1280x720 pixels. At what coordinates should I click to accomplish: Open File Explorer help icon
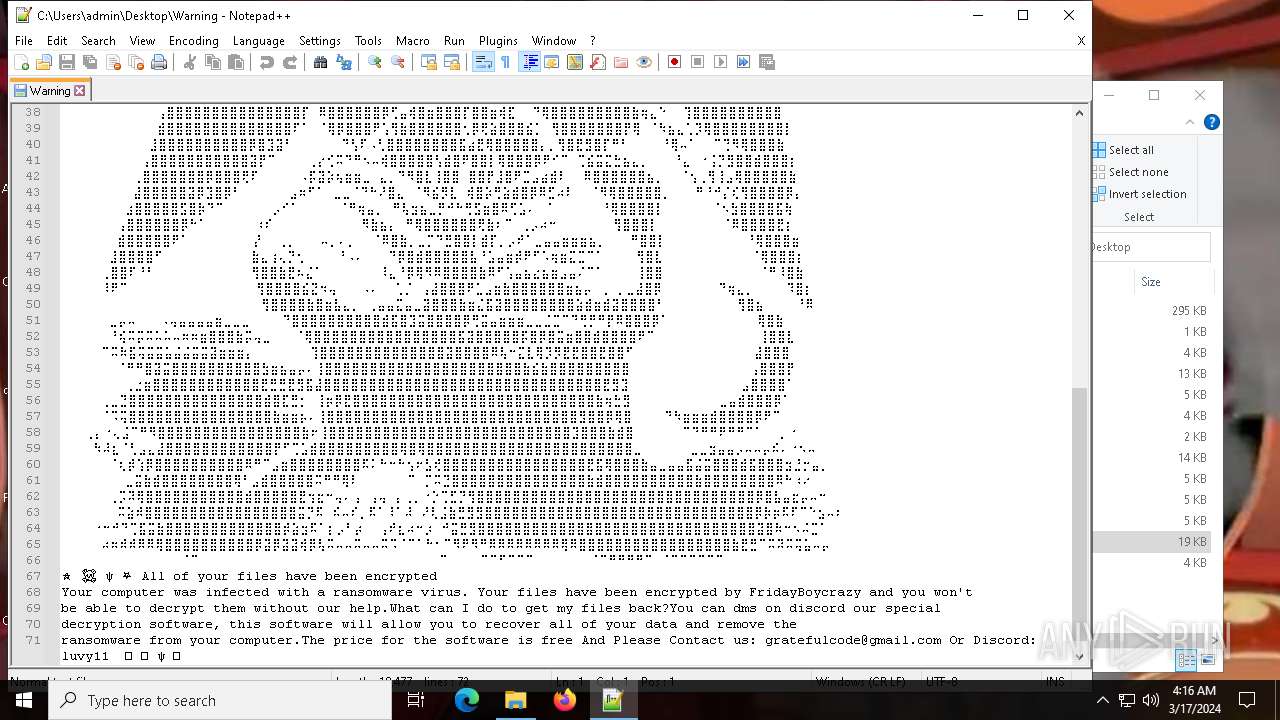click(x=1212, y=122)
